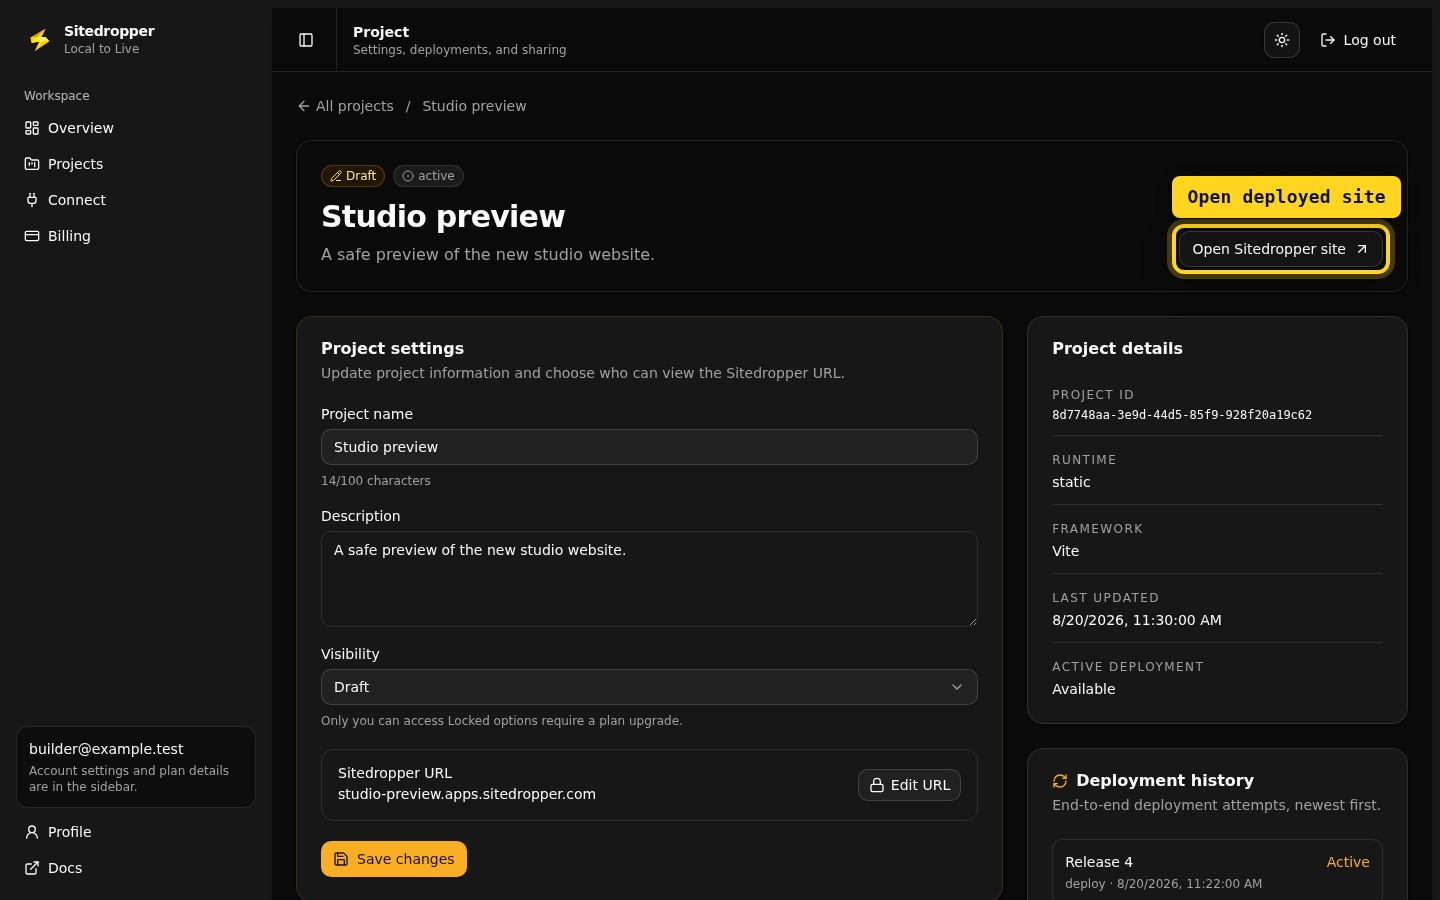
Task: Click the runtime value static
Action: 1071,482
